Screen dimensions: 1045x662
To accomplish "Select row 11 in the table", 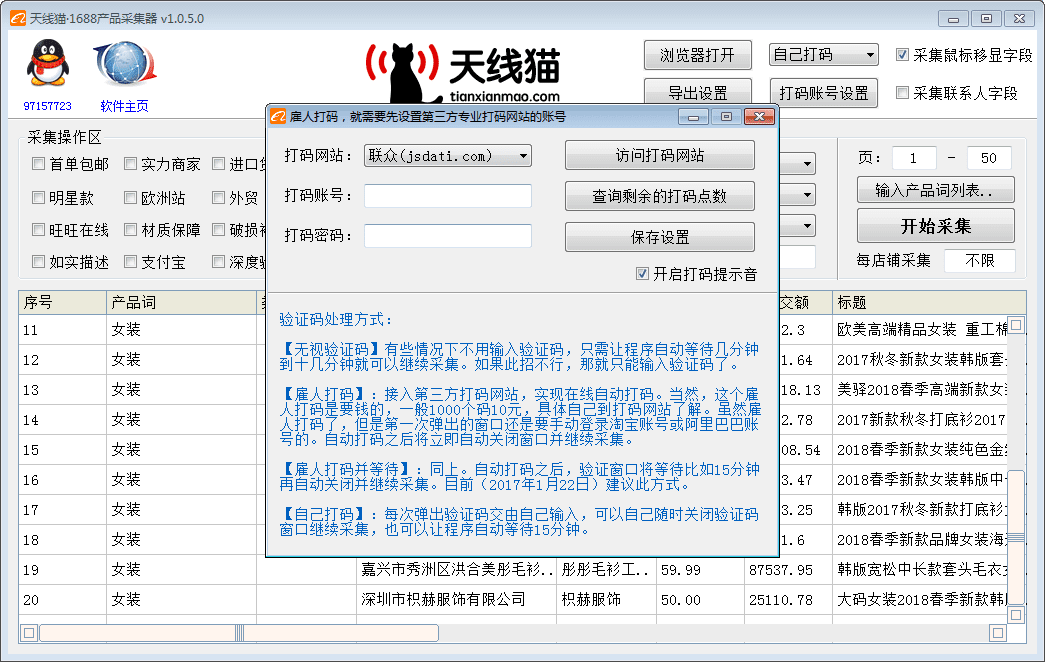I will point(63,330).
